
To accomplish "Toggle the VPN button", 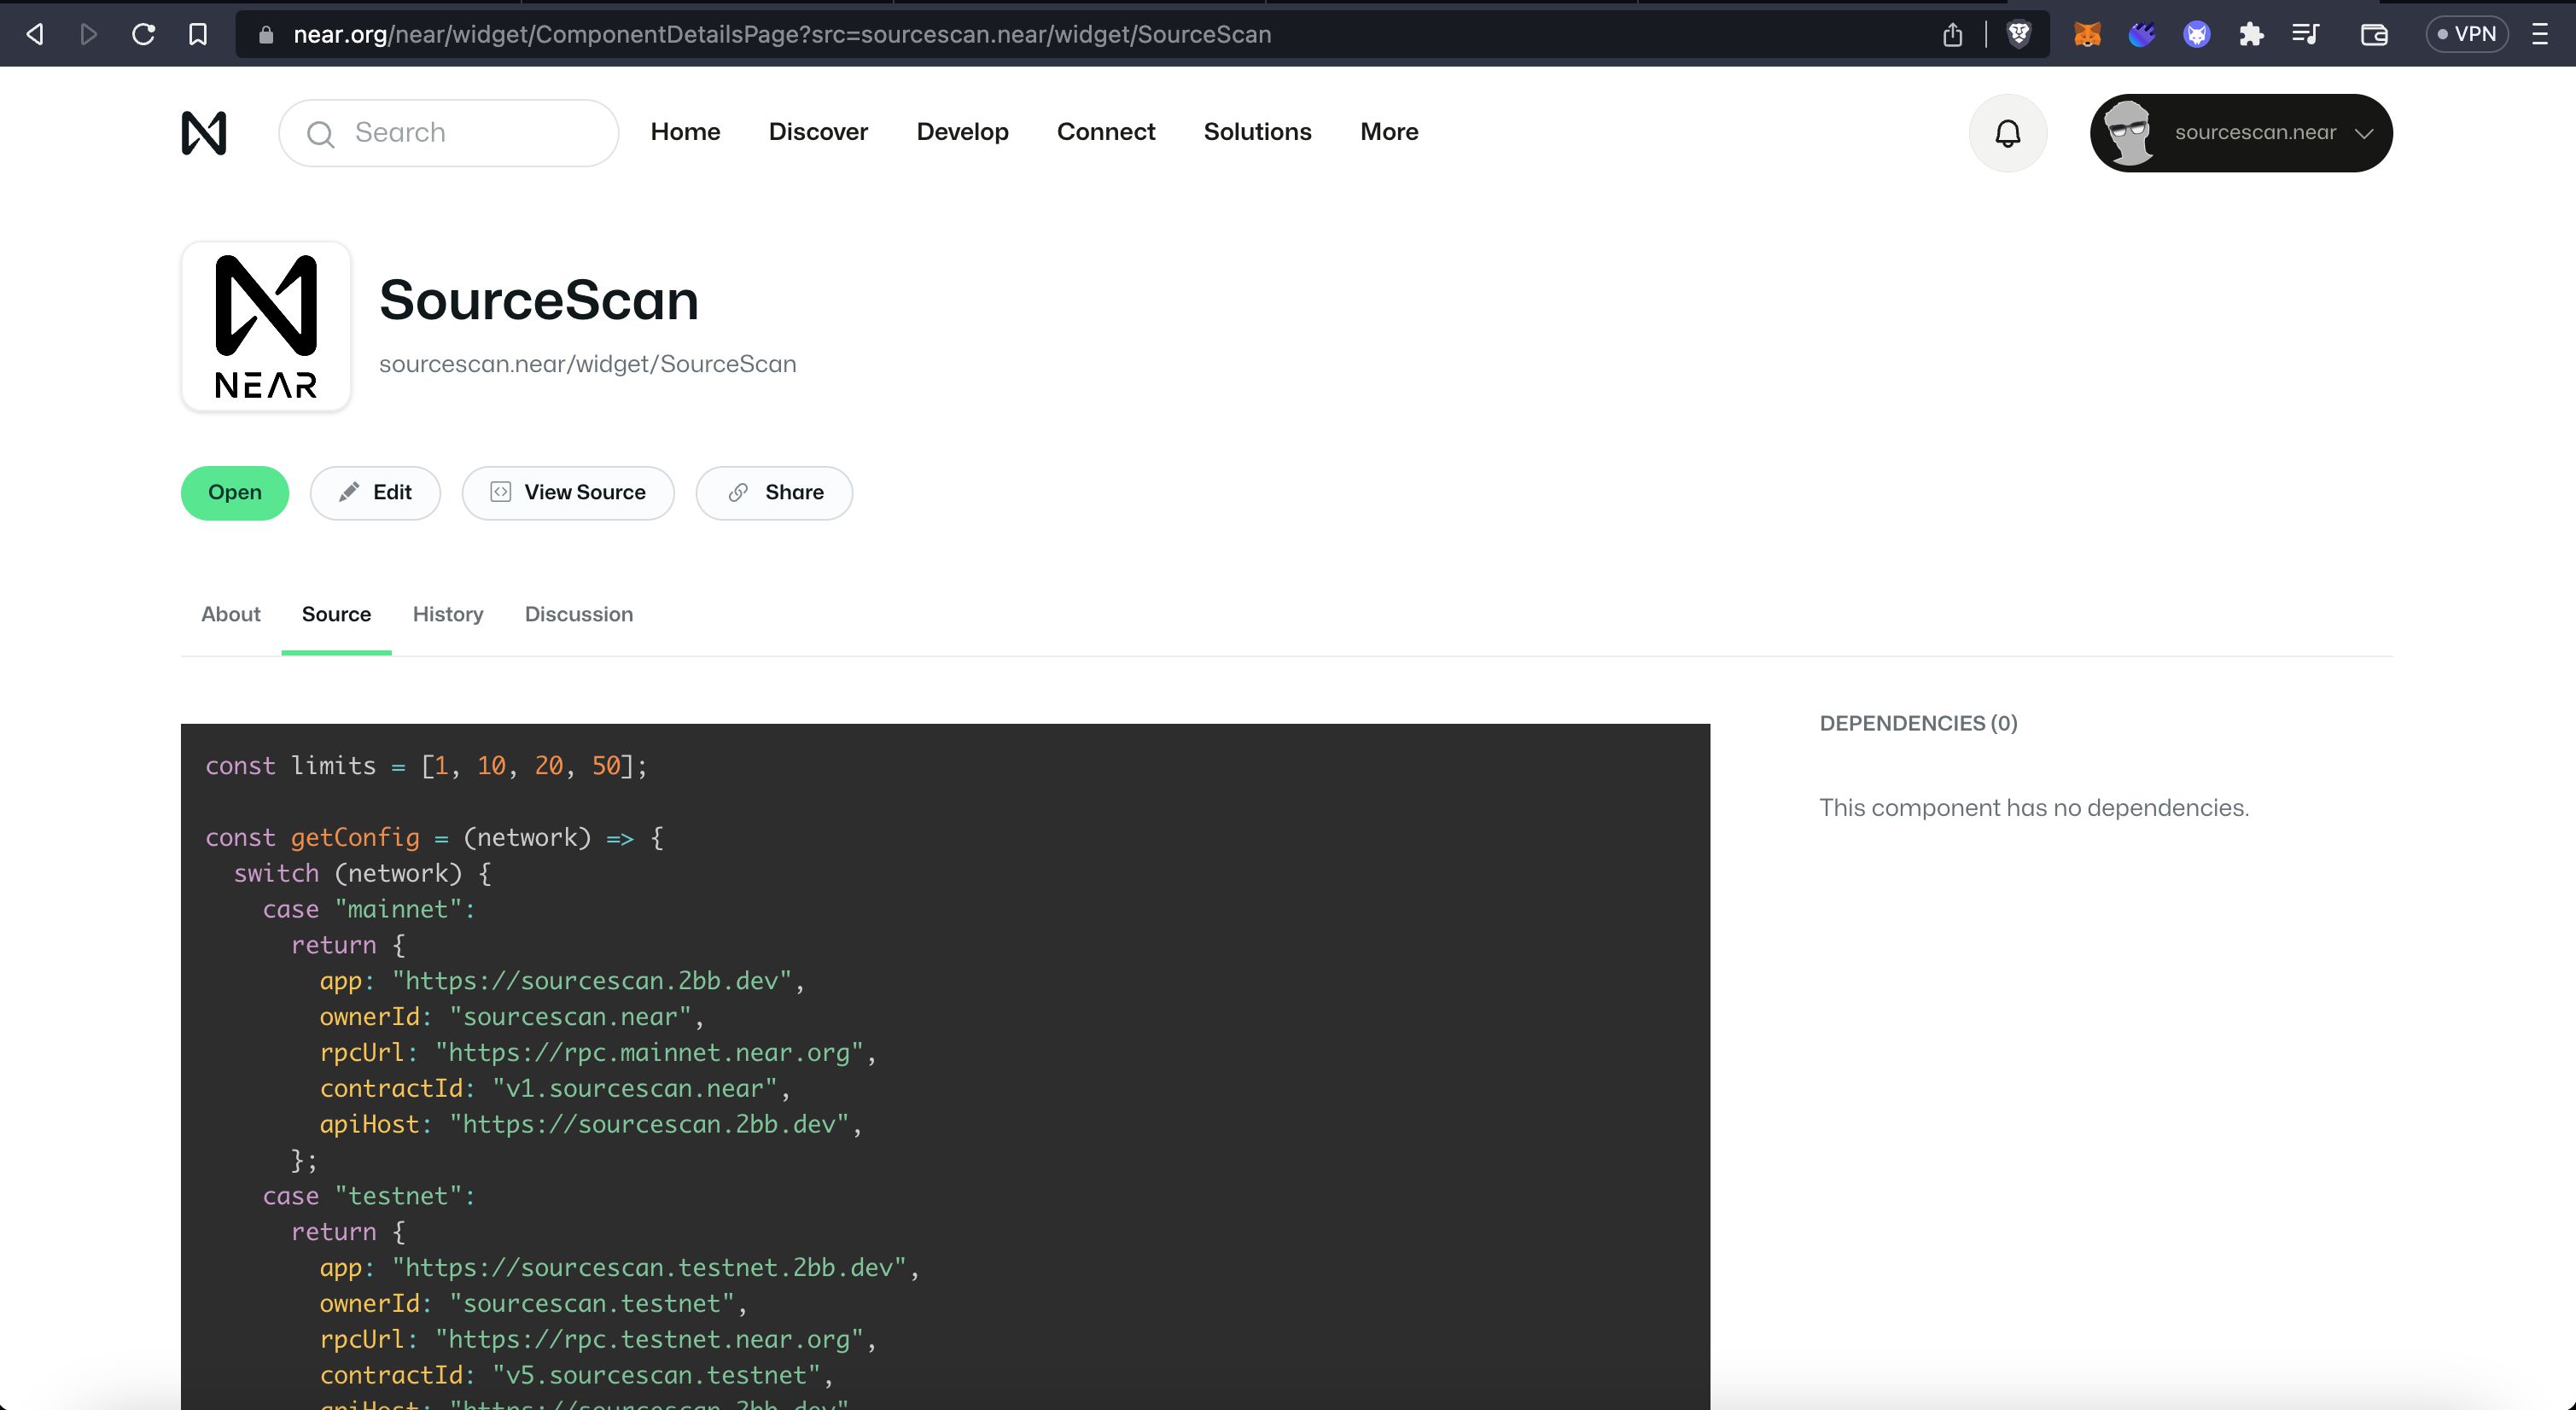I will pyautogui.click(x=2466, y=34).
